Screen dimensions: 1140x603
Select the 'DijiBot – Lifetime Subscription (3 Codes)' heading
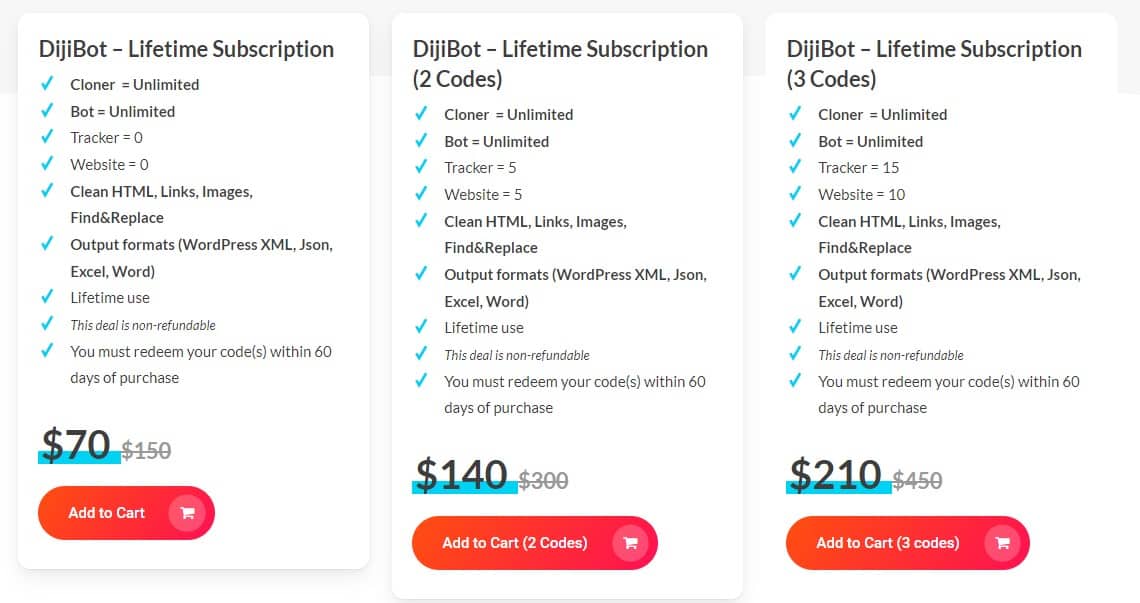[x=934, y=62]
